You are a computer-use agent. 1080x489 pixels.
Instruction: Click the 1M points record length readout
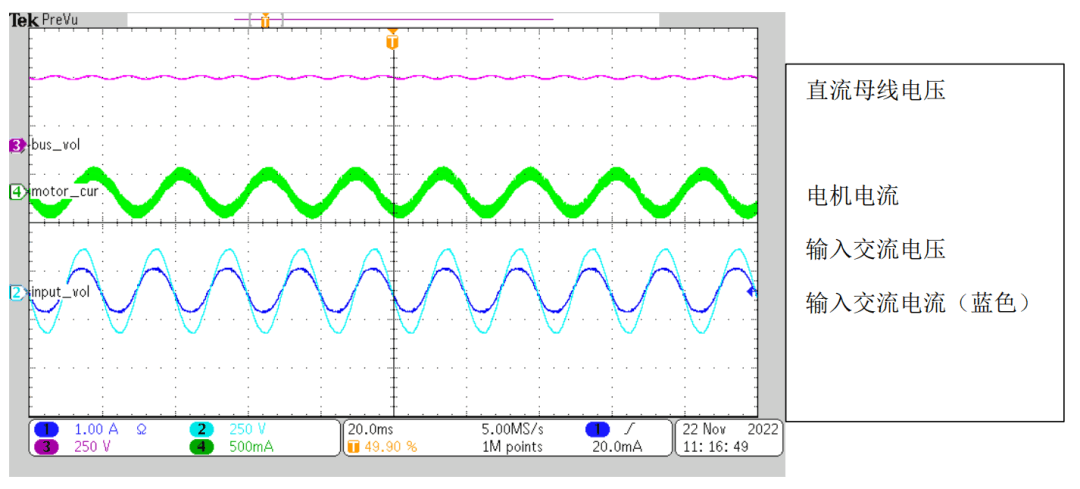(513, 446)
